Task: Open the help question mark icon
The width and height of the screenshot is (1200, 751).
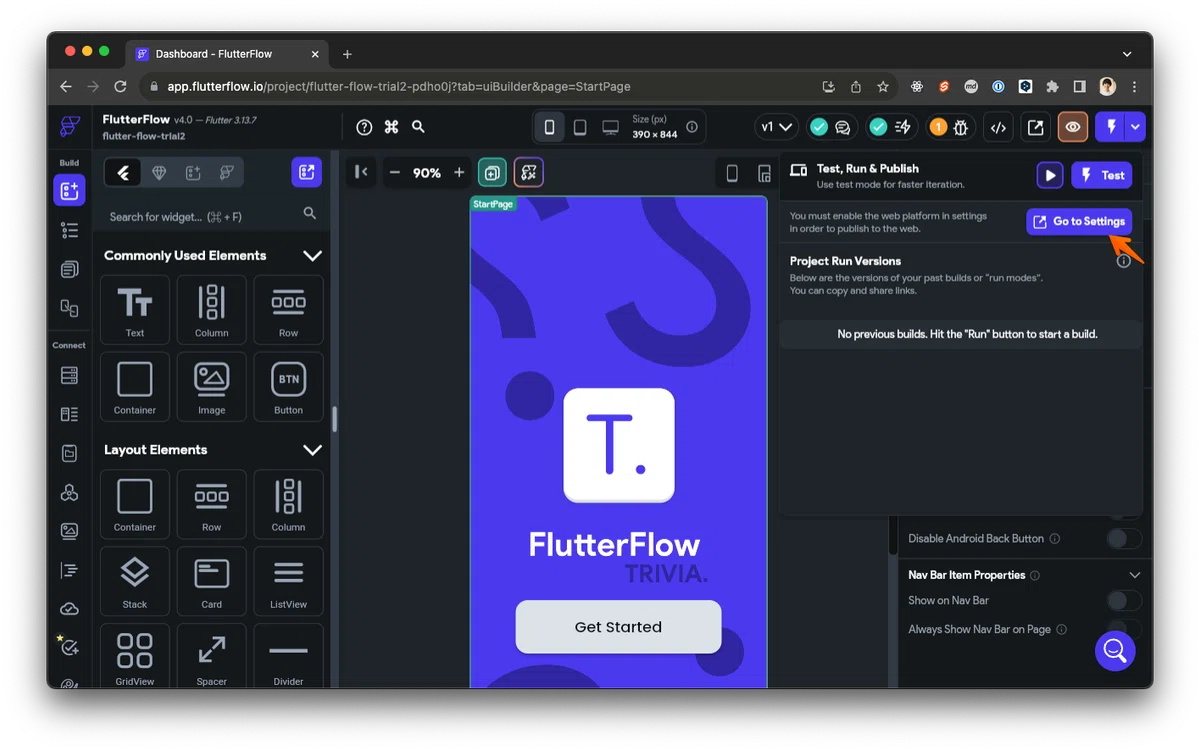Action: pyautogui.click(x=364, y=127)
